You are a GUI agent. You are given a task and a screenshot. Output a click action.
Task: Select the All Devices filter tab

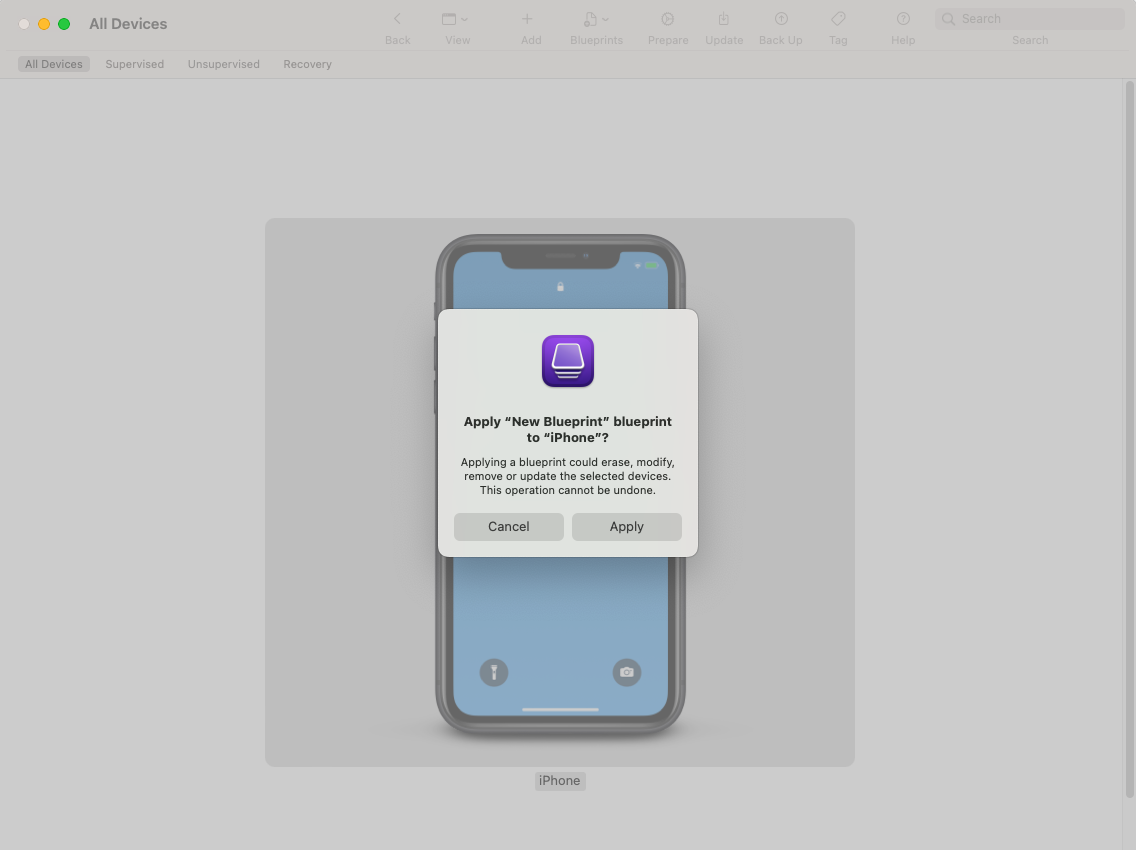(54, 64)
